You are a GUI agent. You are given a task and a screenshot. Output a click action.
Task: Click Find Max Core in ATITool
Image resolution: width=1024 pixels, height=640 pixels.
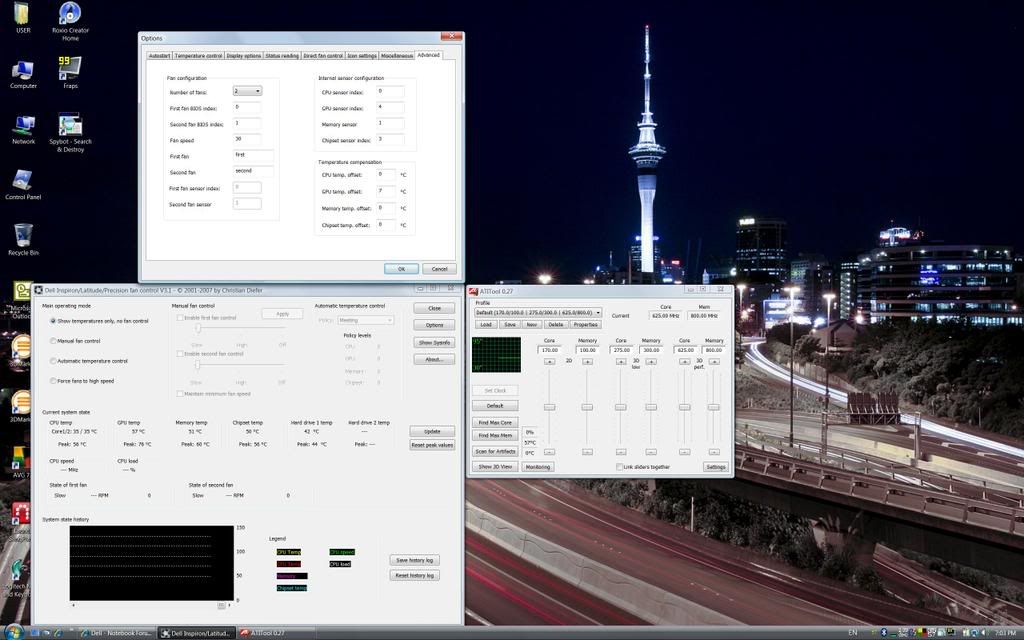tap(496, 423)
